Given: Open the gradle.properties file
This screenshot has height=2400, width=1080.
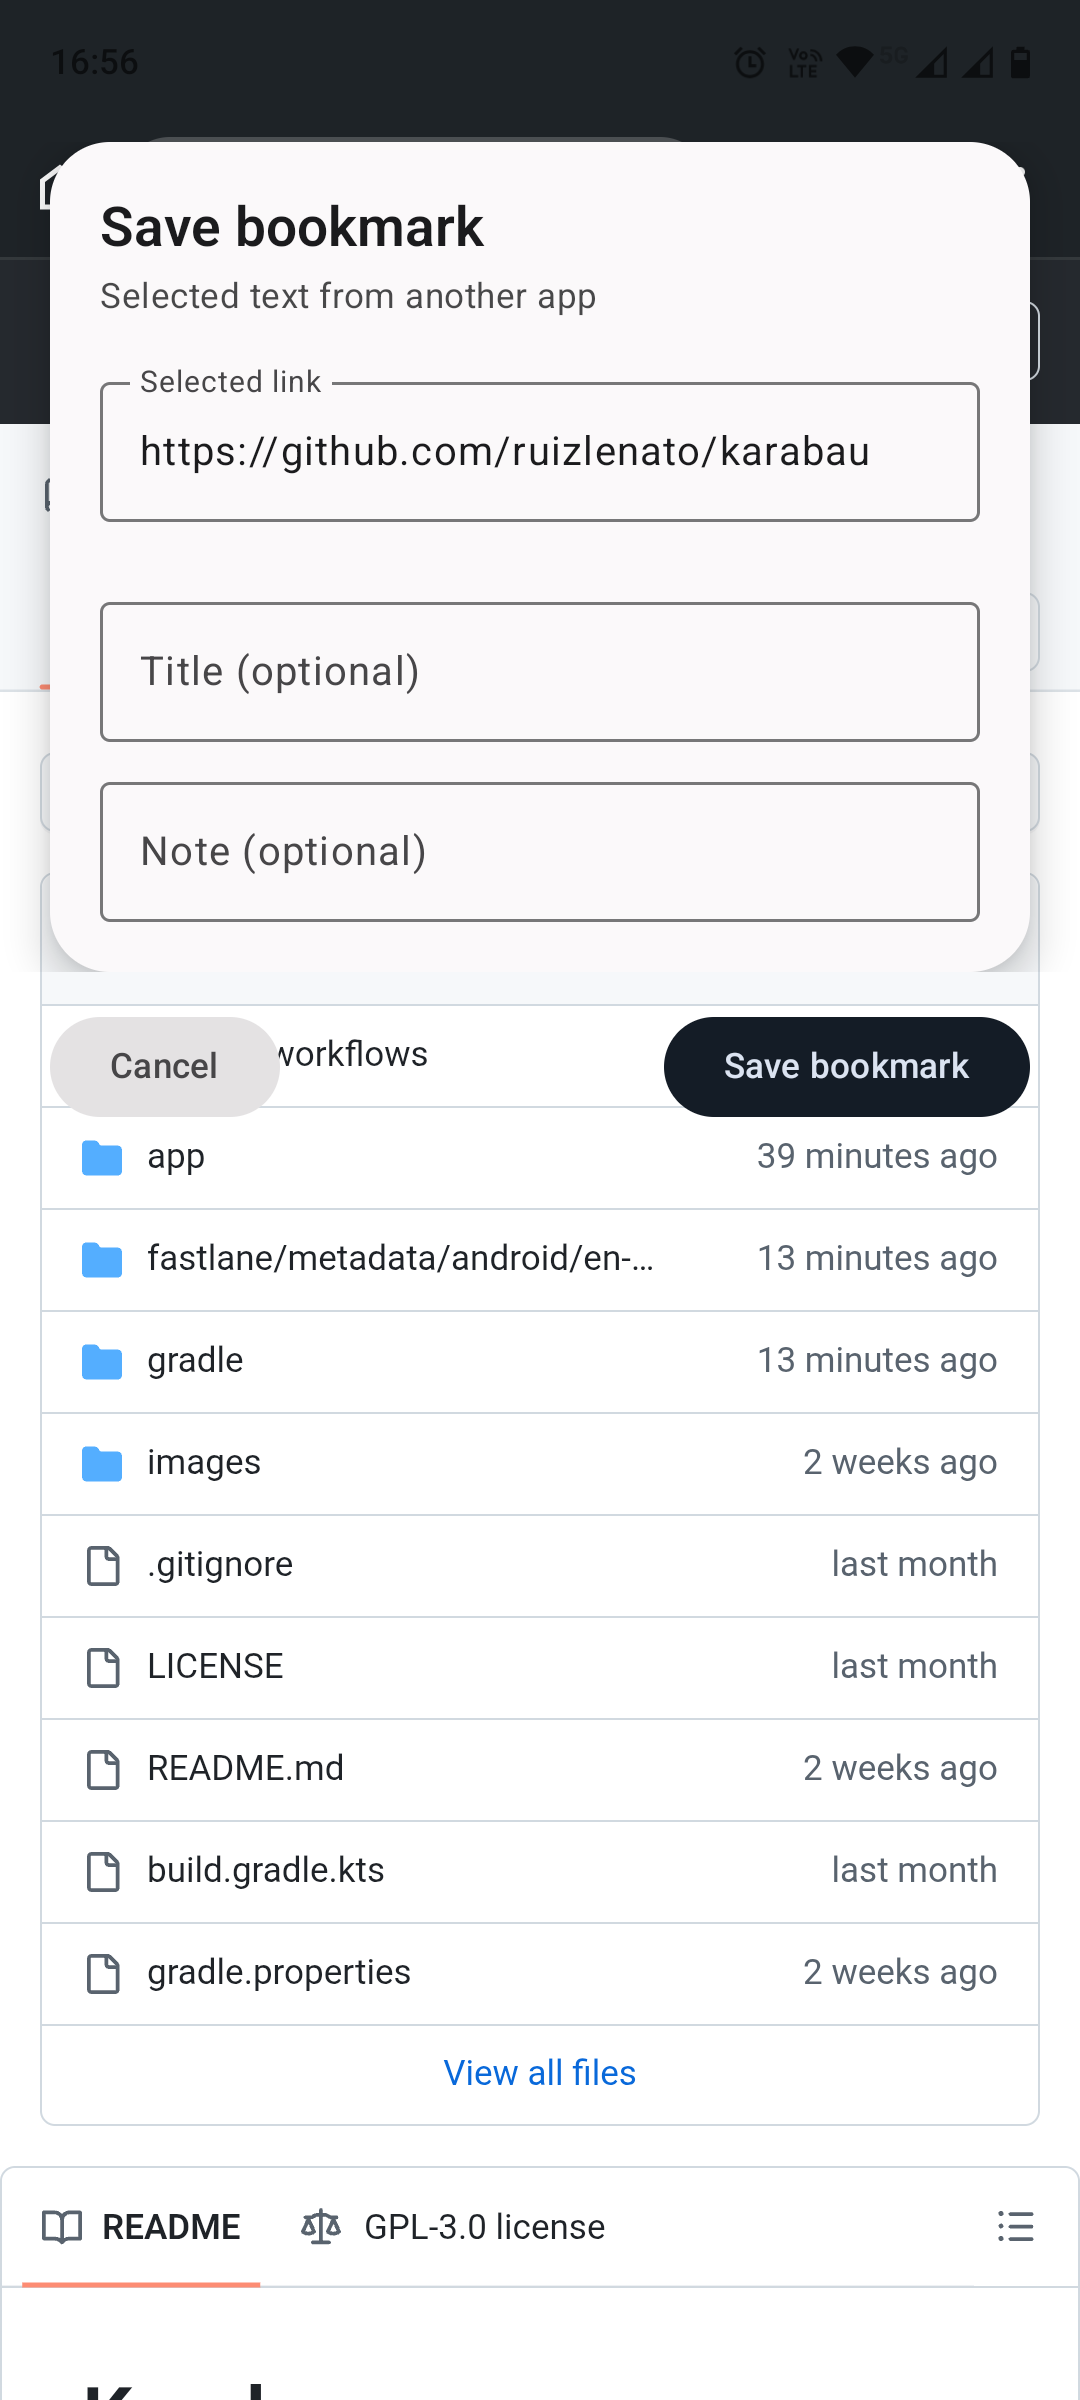Looking at the screenshot, I should tap(279, 1972).
